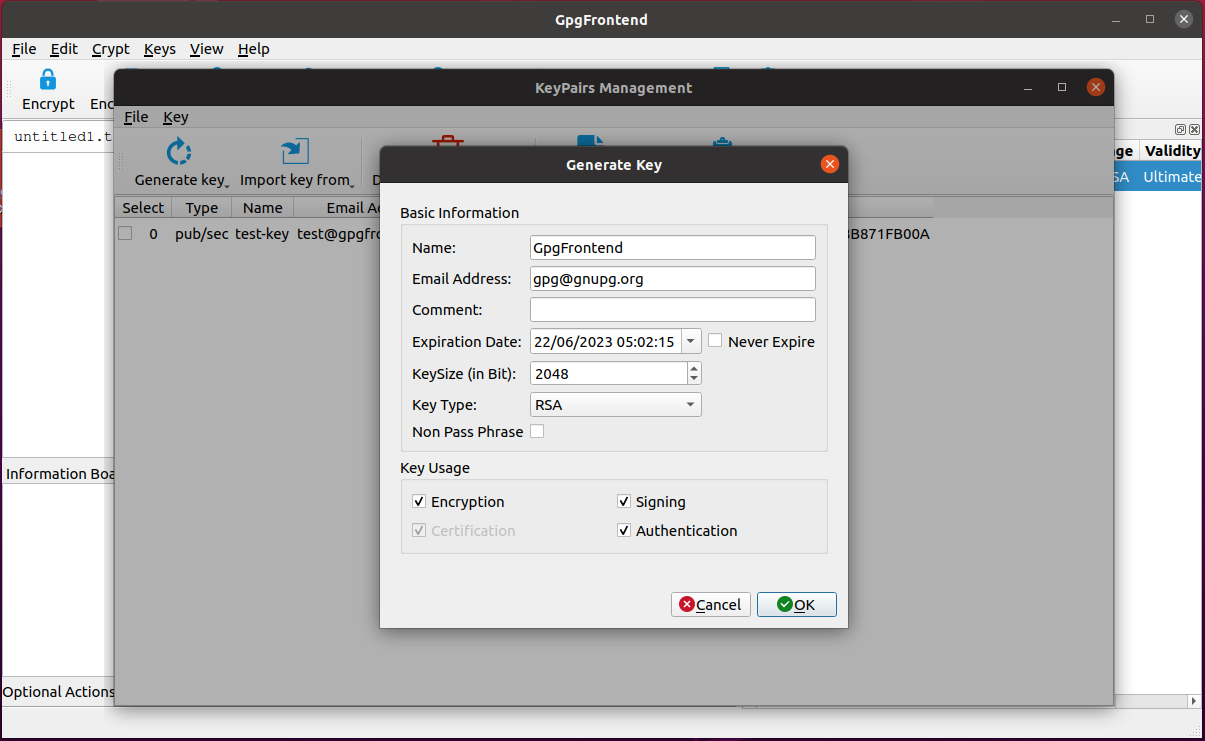The height and width of the screenshot is (741, 1205).
Task: Open the Help menu
Action: tap(254, 49)
